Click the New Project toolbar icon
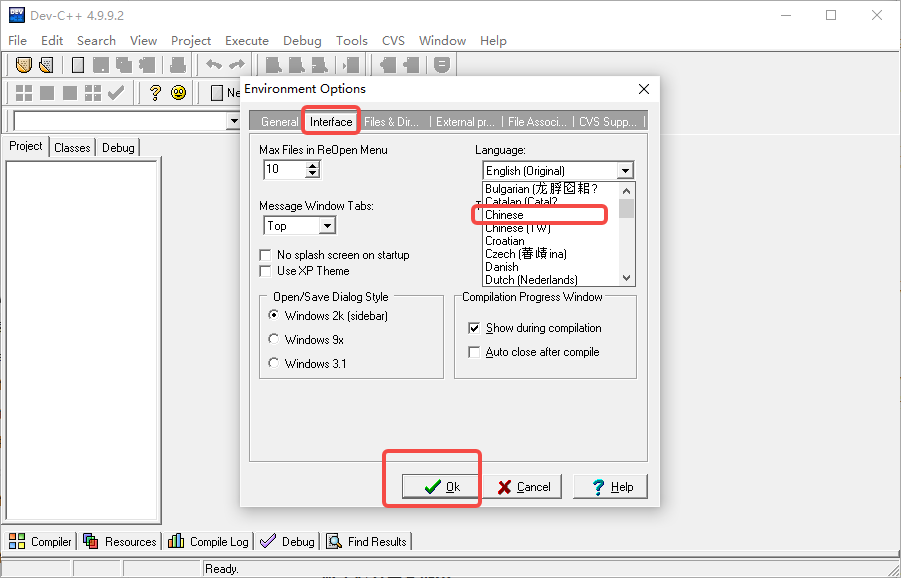901x578 pixels. pyautogui.click(x=24, y=64)
